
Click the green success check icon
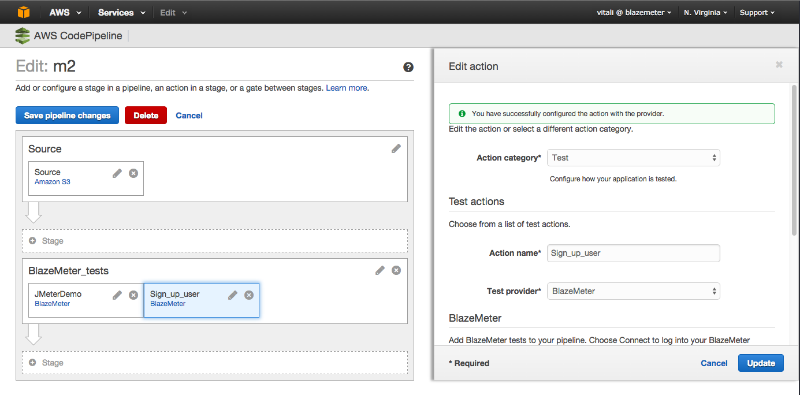[x=462, y=113]
